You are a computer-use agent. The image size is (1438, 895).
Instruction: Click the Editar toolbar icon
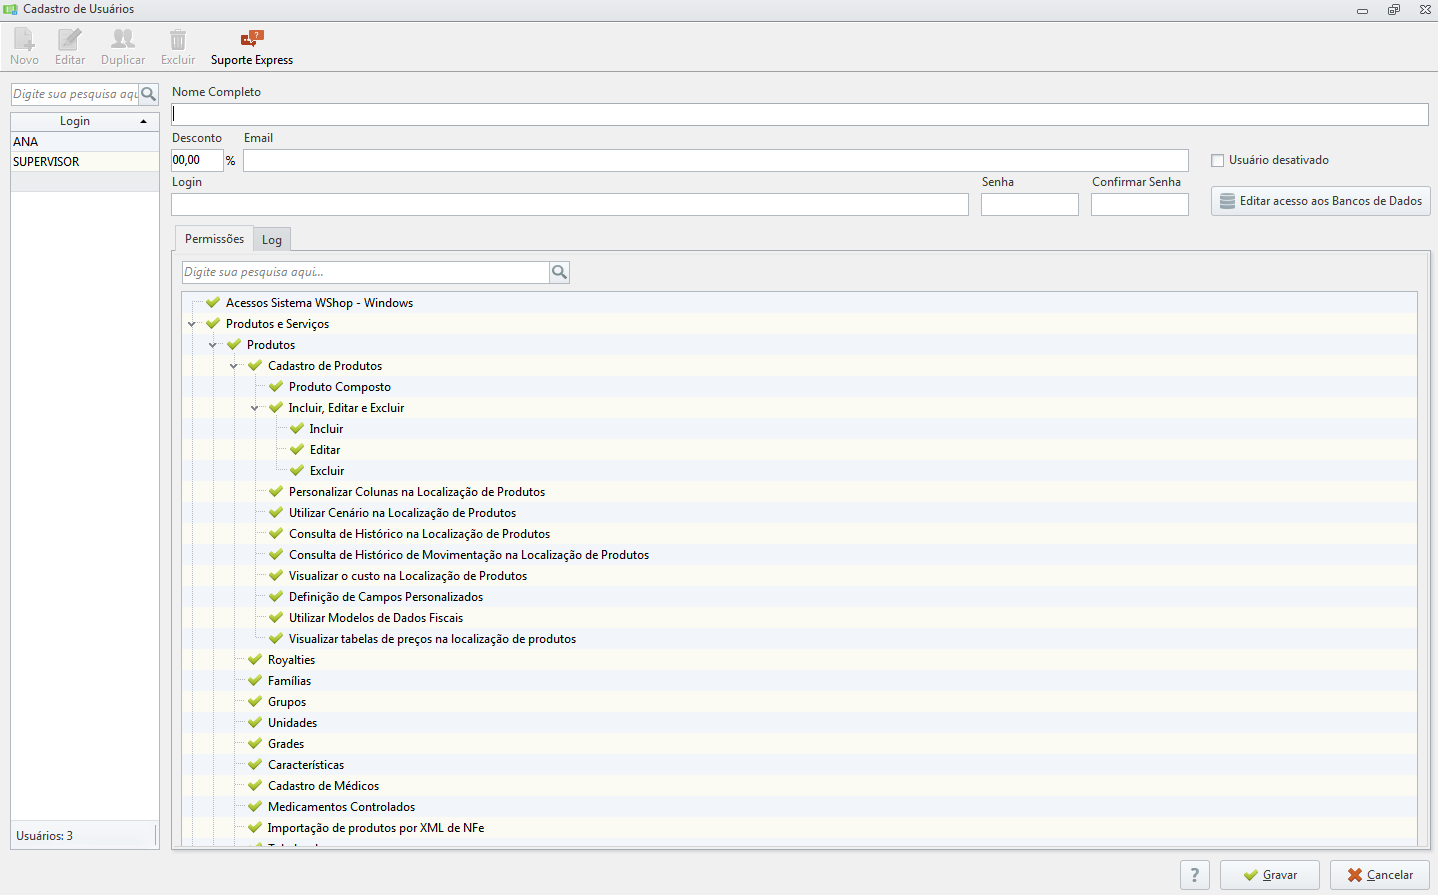point(70,40)
